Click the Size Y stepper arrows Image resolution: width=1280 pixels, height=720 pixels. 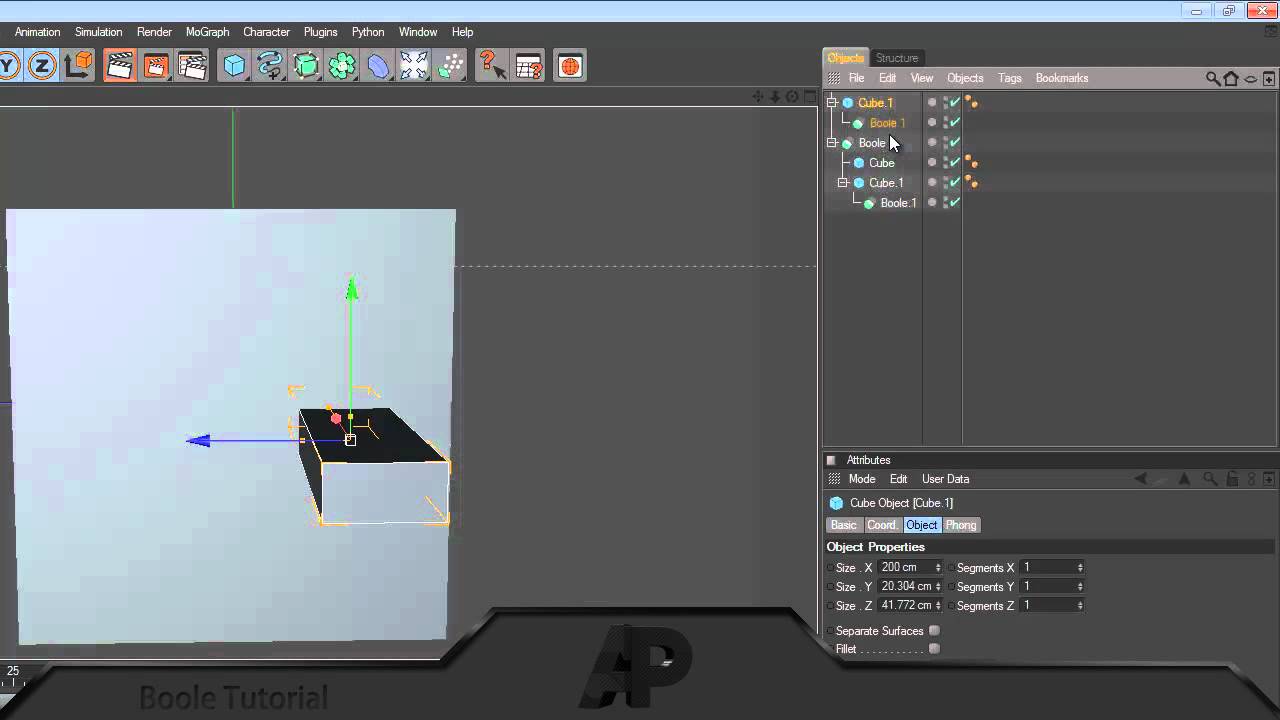pyautogui.click(x=938, y=587)
